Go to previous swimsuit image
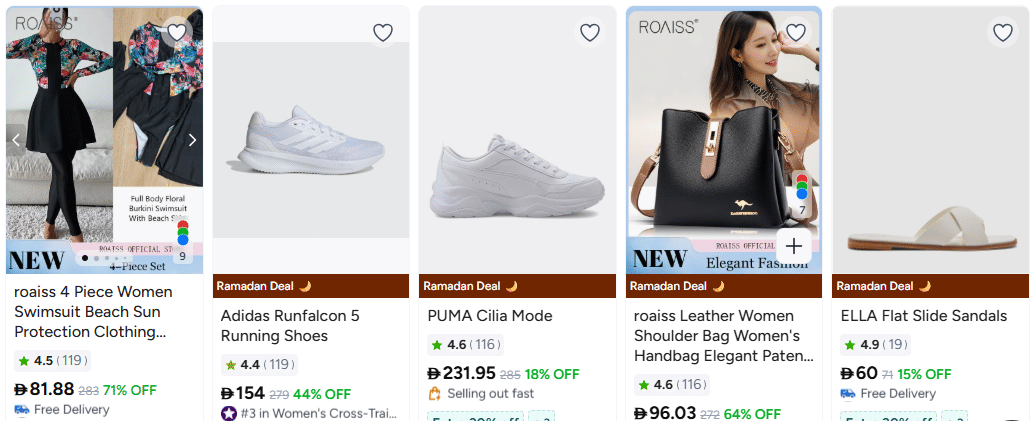Screen dimensions: 1033x421 [x=16, y=140]
